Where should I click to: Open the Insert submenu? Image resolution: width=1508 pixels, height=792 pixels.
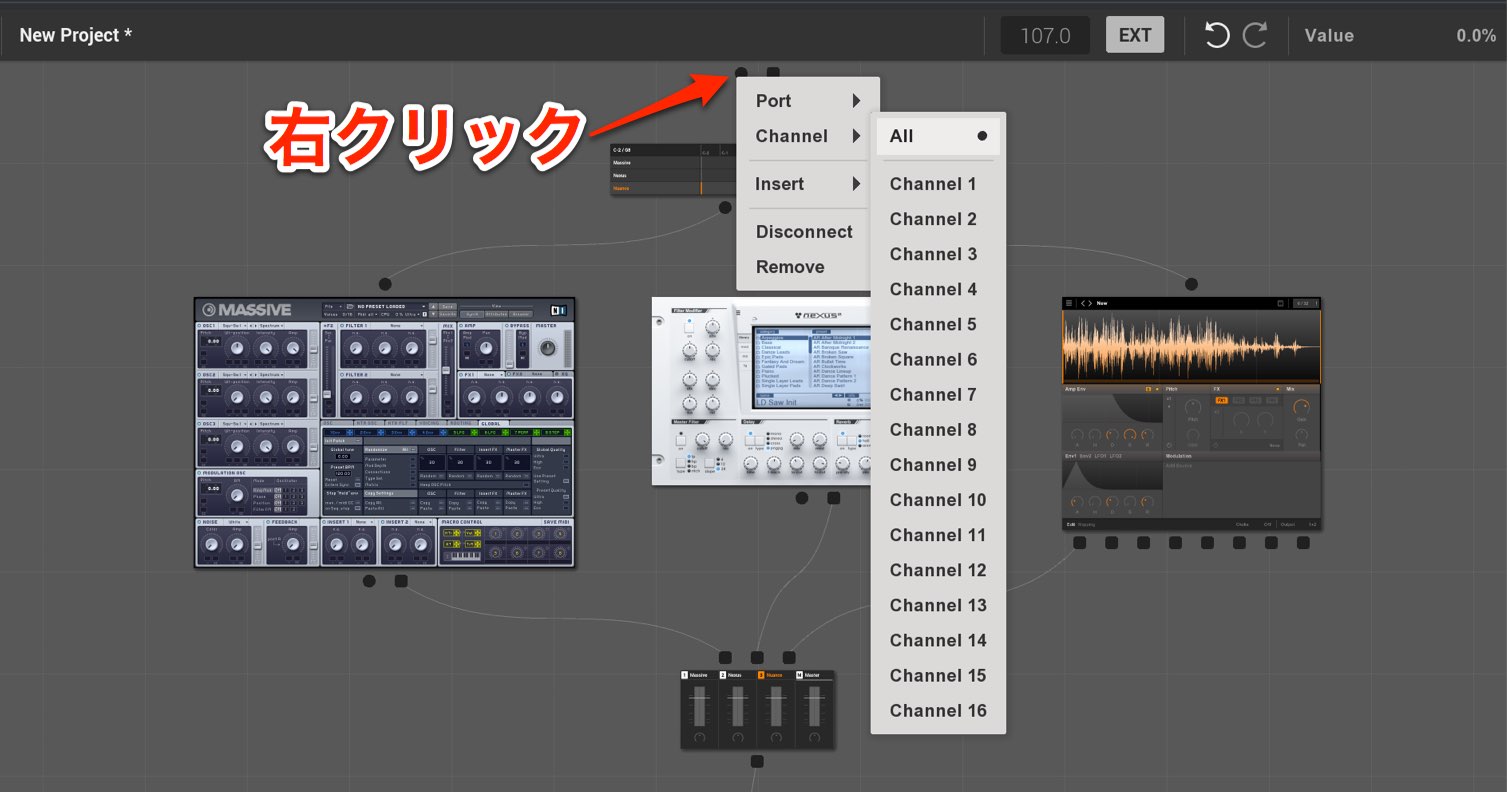[808, 184]
